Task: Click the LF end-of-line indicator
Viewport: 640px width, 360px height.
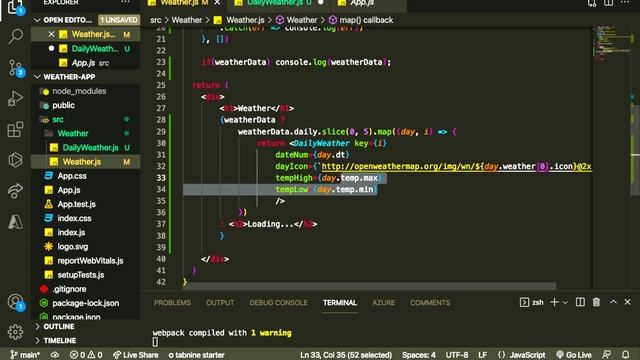Action: point(482,355)
